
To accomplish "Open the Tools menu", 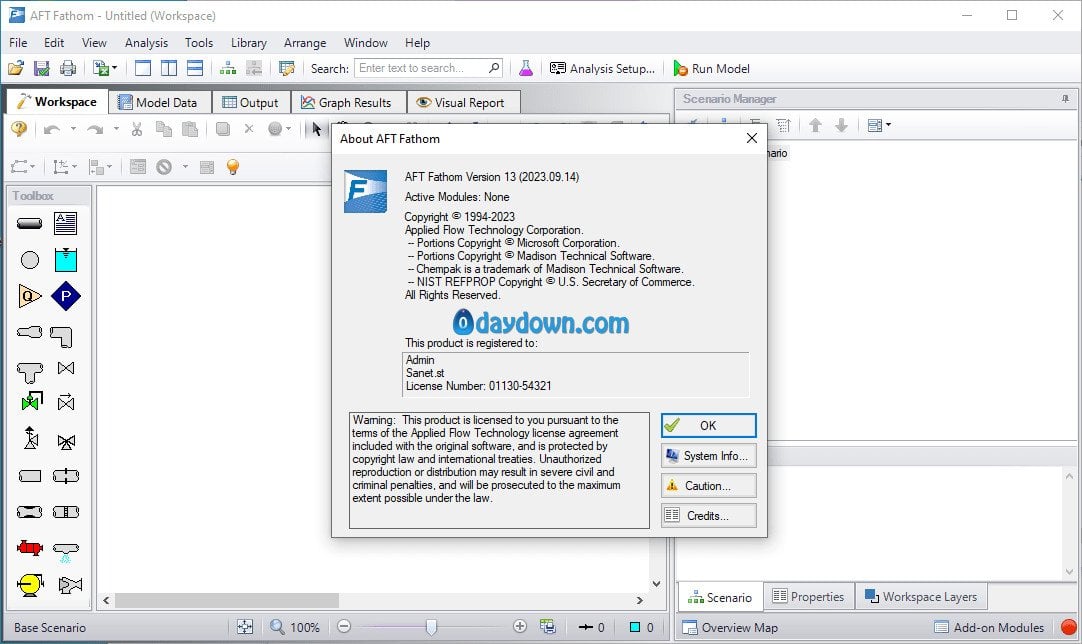I will click(199, 43).
